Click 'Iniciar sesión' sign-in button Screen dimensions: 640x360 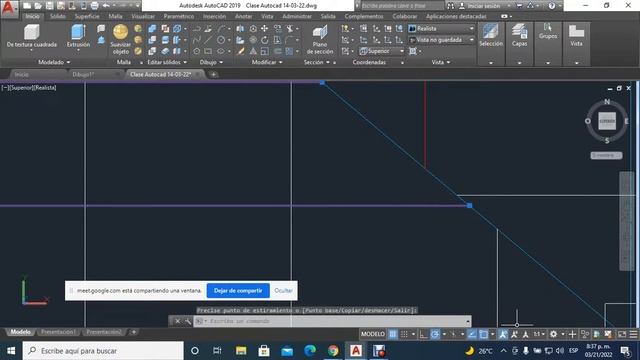483,6
